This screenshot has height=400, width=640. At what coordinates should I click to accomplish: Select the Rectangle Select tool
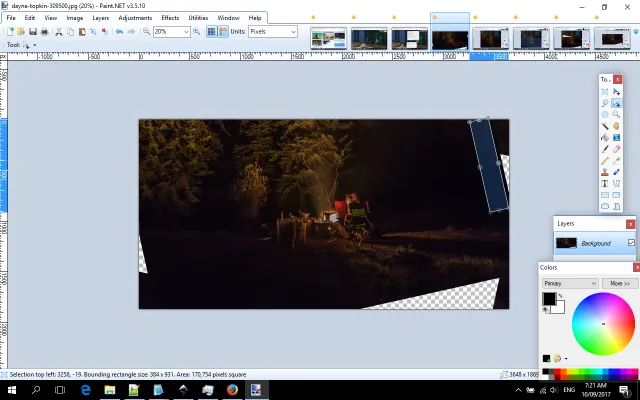605,92
